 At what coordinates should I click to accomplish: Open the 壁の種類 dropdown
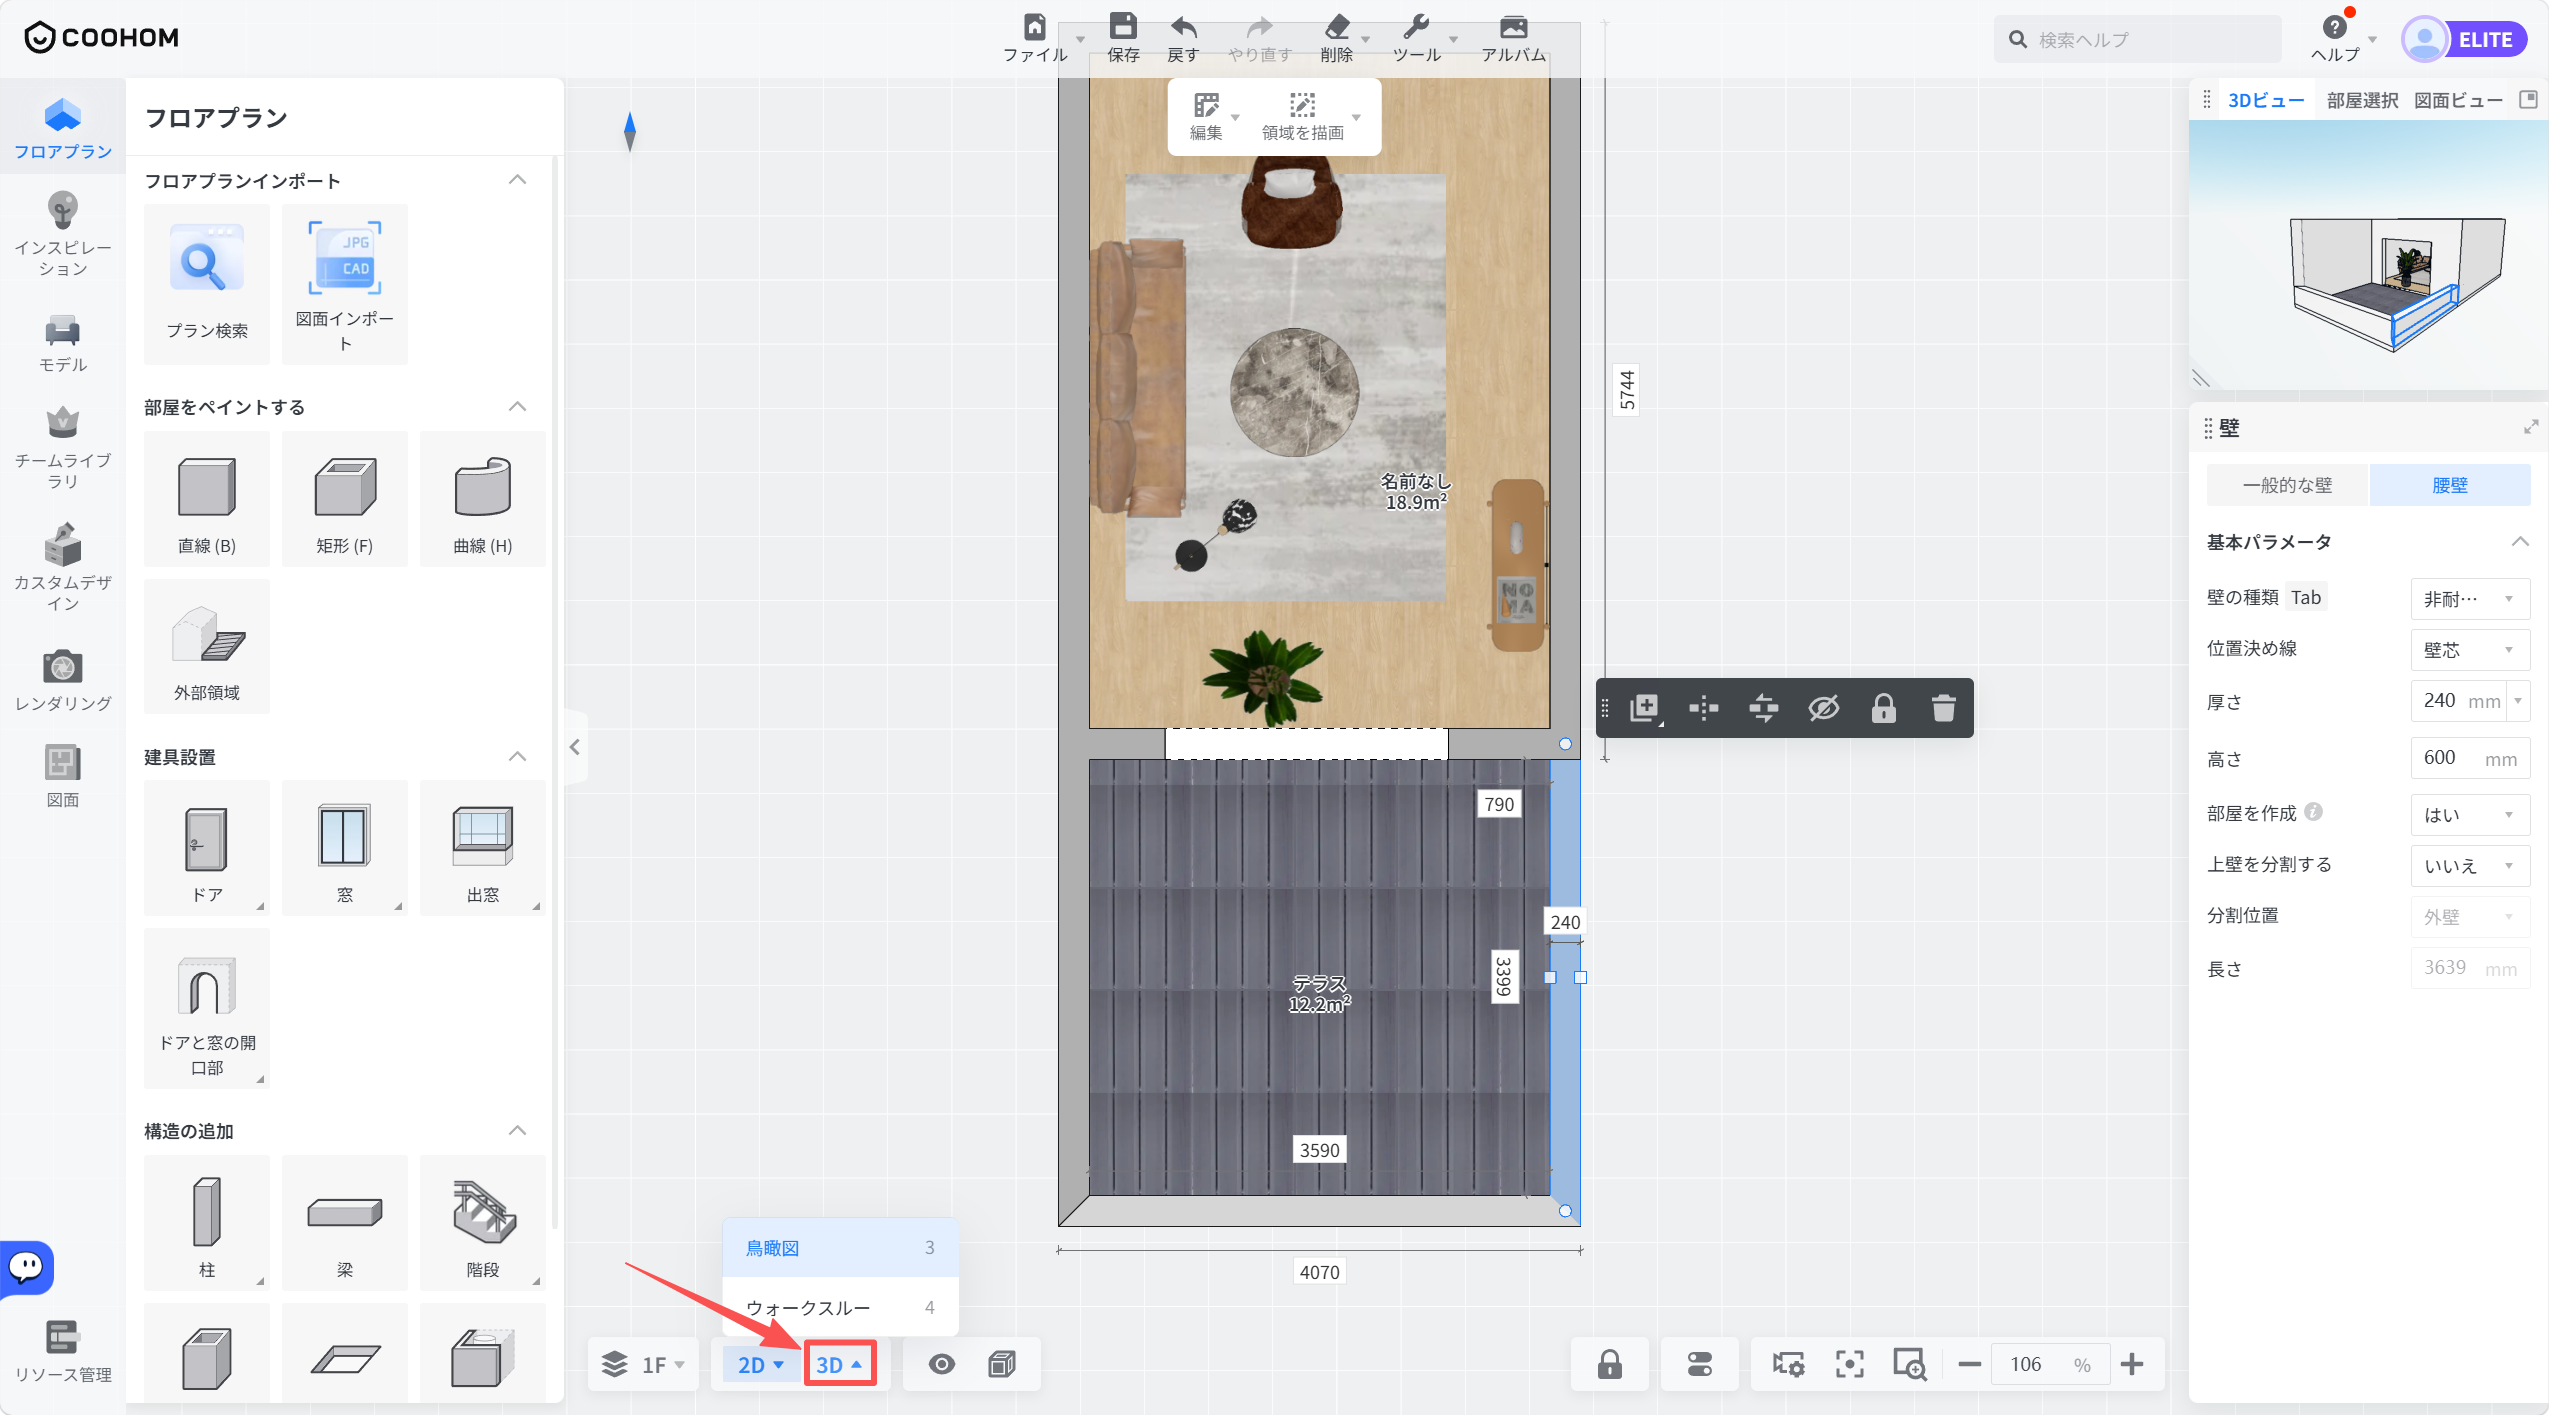pyautogui.click(x=2470, y=599)
